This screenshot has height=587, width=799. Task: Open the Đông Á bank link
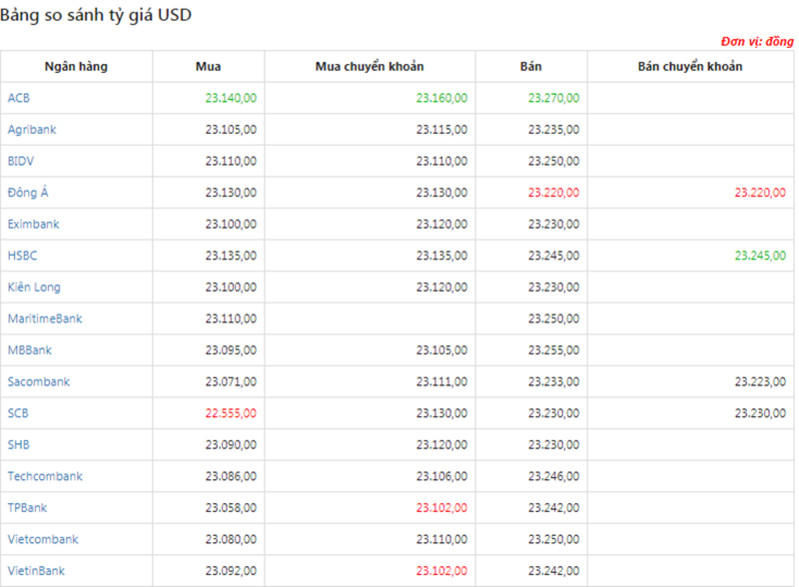(28, 192)
